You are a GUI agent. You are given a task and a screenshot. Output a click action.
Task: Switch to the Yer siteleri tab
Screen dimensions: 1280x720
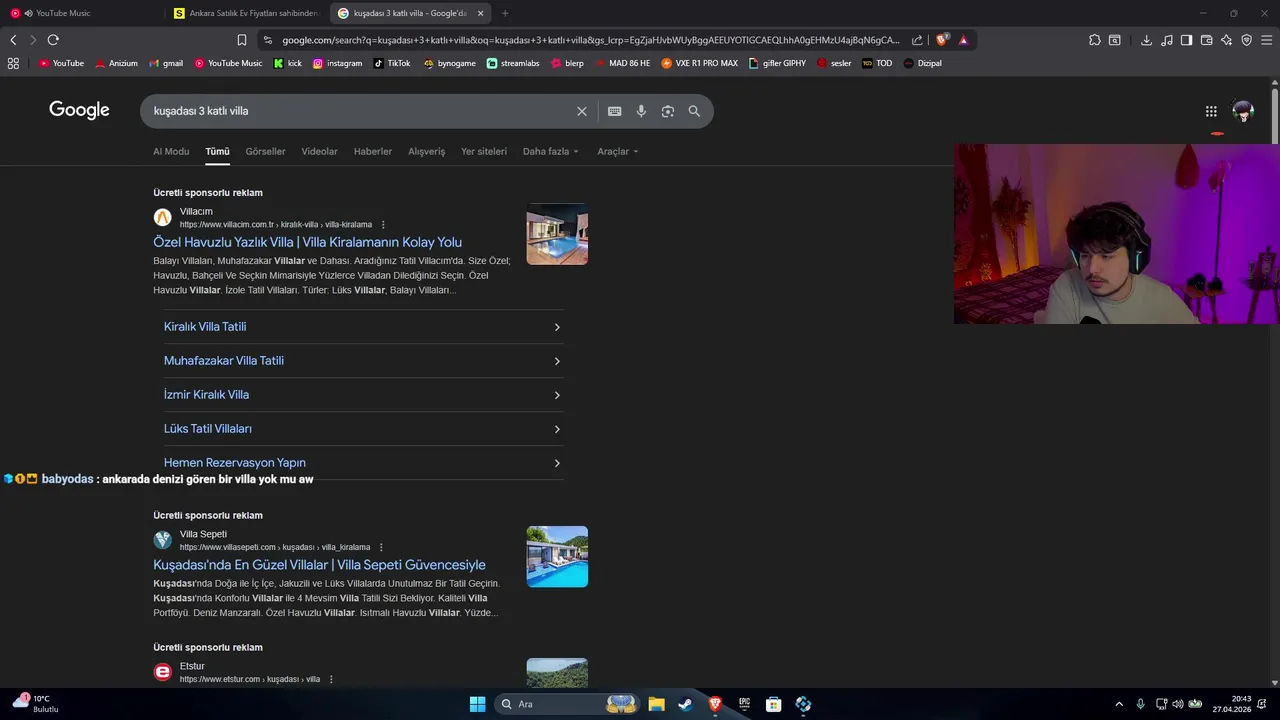pos(484,152)
